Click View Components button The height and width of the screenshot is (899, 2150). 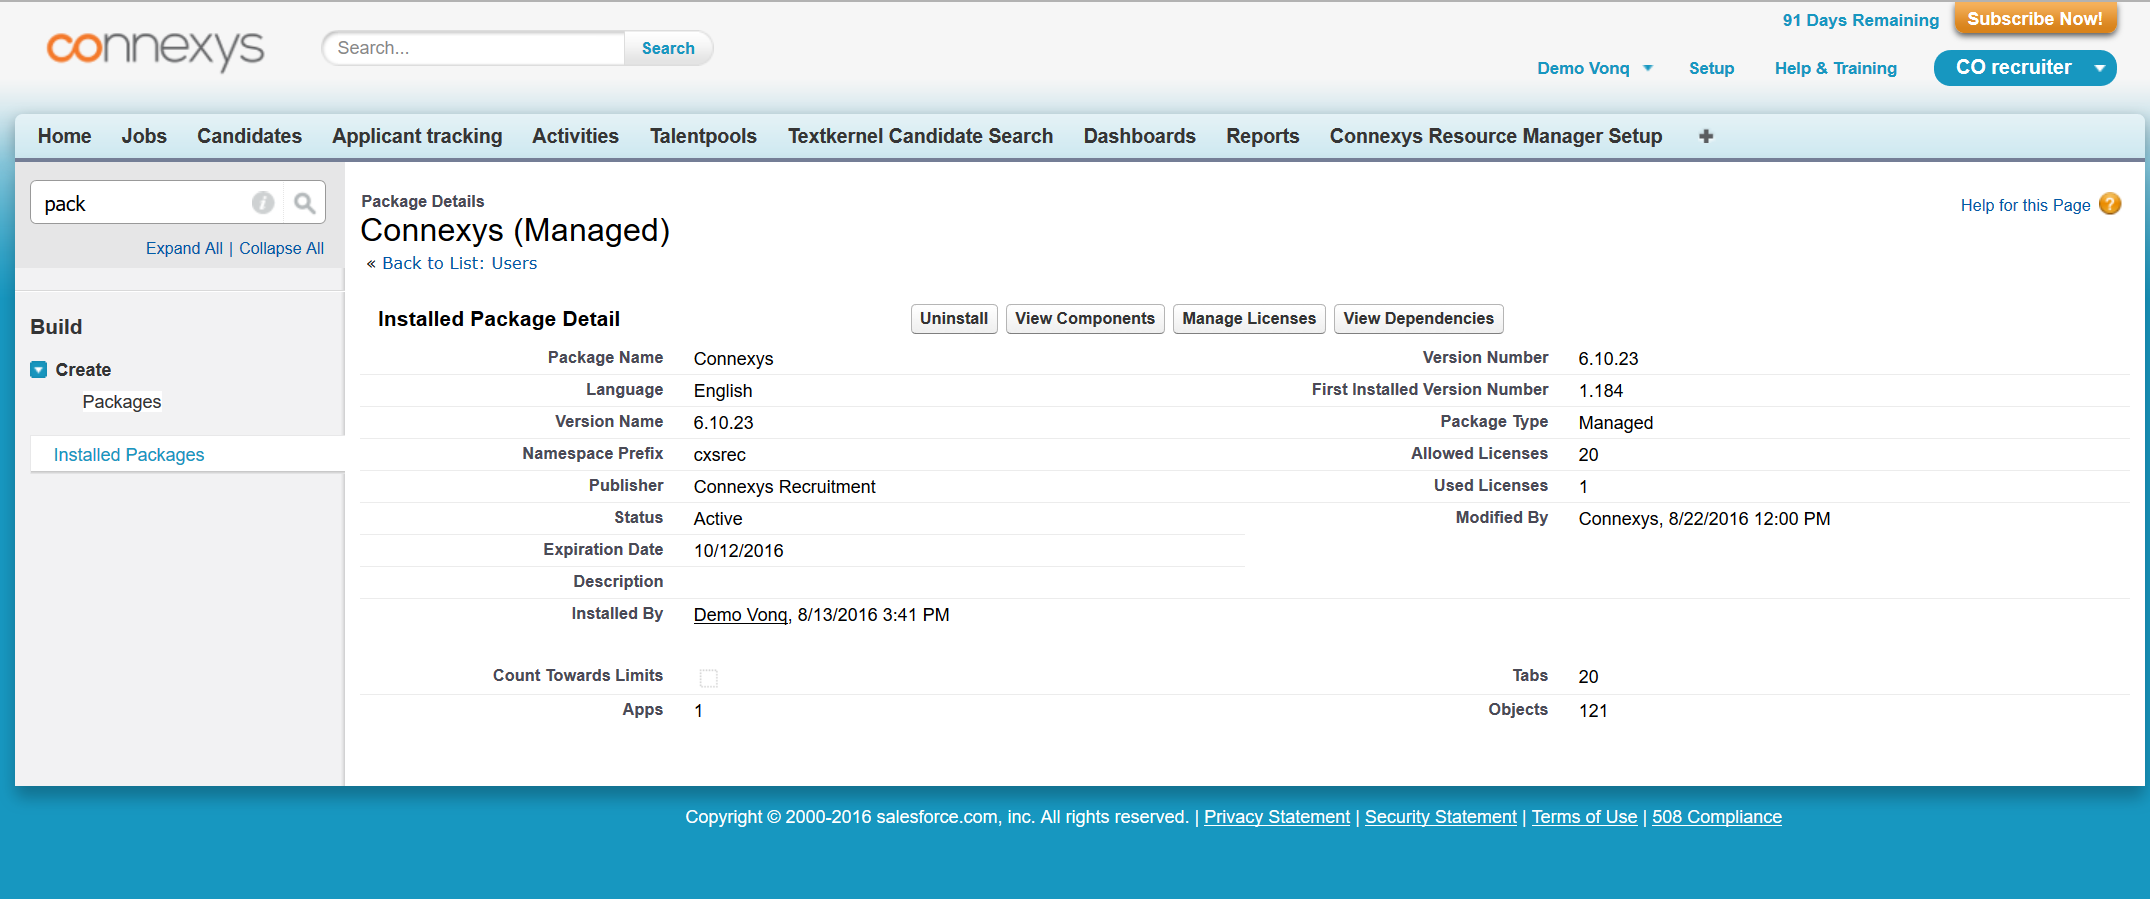[x=1085, y=319]
